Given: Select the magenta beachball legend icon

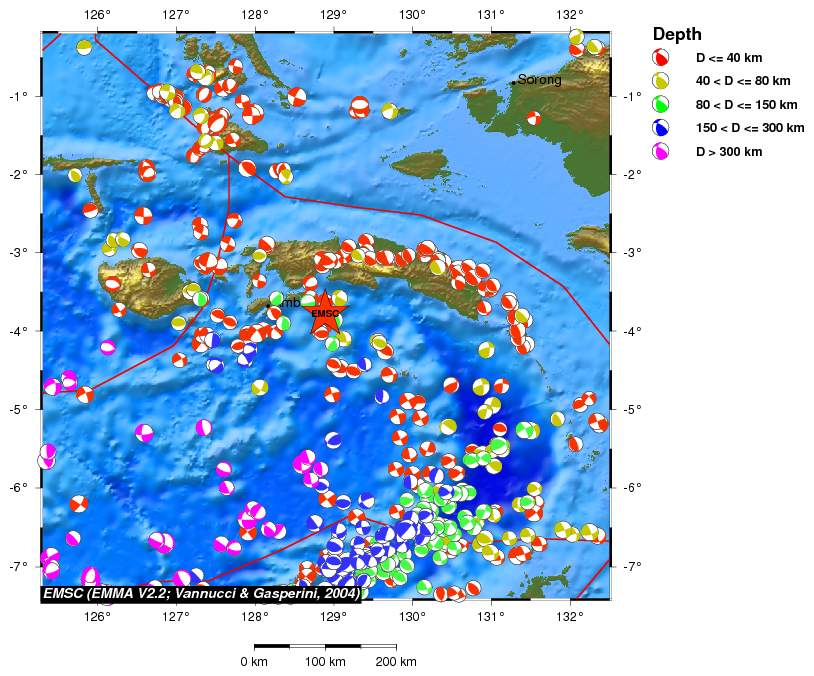Looking at the screenshot, I should pos(660,152).
